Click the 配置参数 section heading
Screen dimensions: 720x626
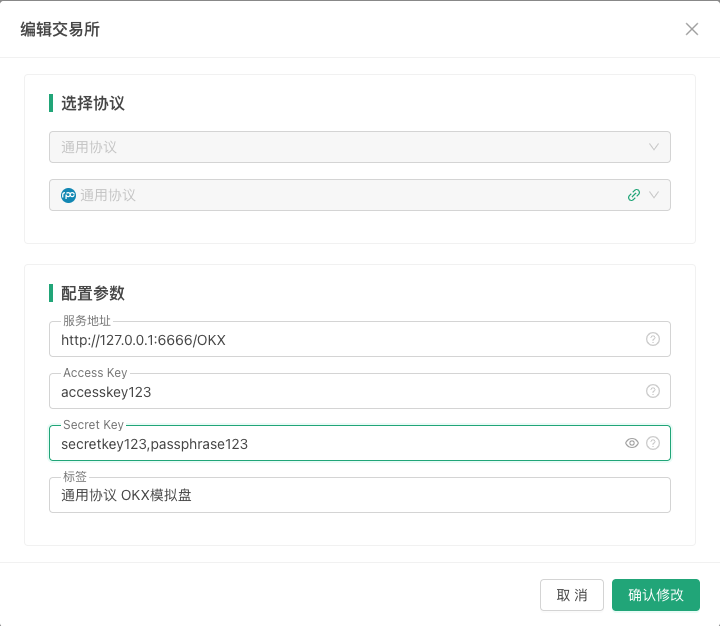tap(92, 293)
